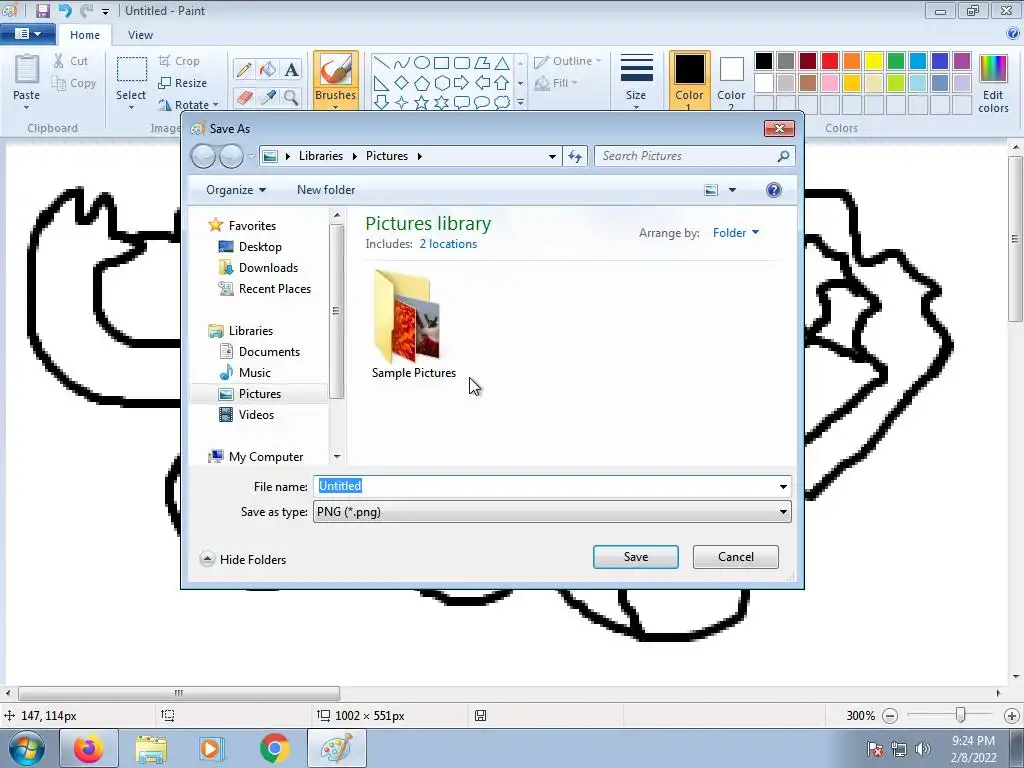Open the Paint file menu button
This screenshot has width=1024, height=768.
pyautogui.click(x=27, y=34)
